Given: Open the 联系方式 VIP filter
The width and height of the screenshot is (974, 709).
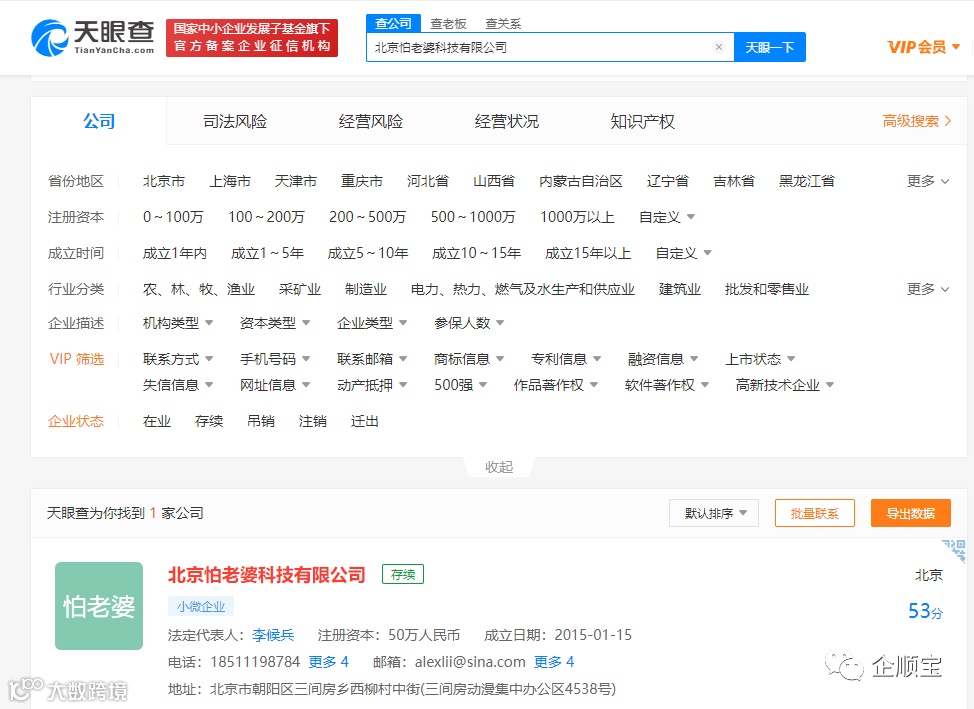Looking at the screenshot, I should click(x=178, y=359).
